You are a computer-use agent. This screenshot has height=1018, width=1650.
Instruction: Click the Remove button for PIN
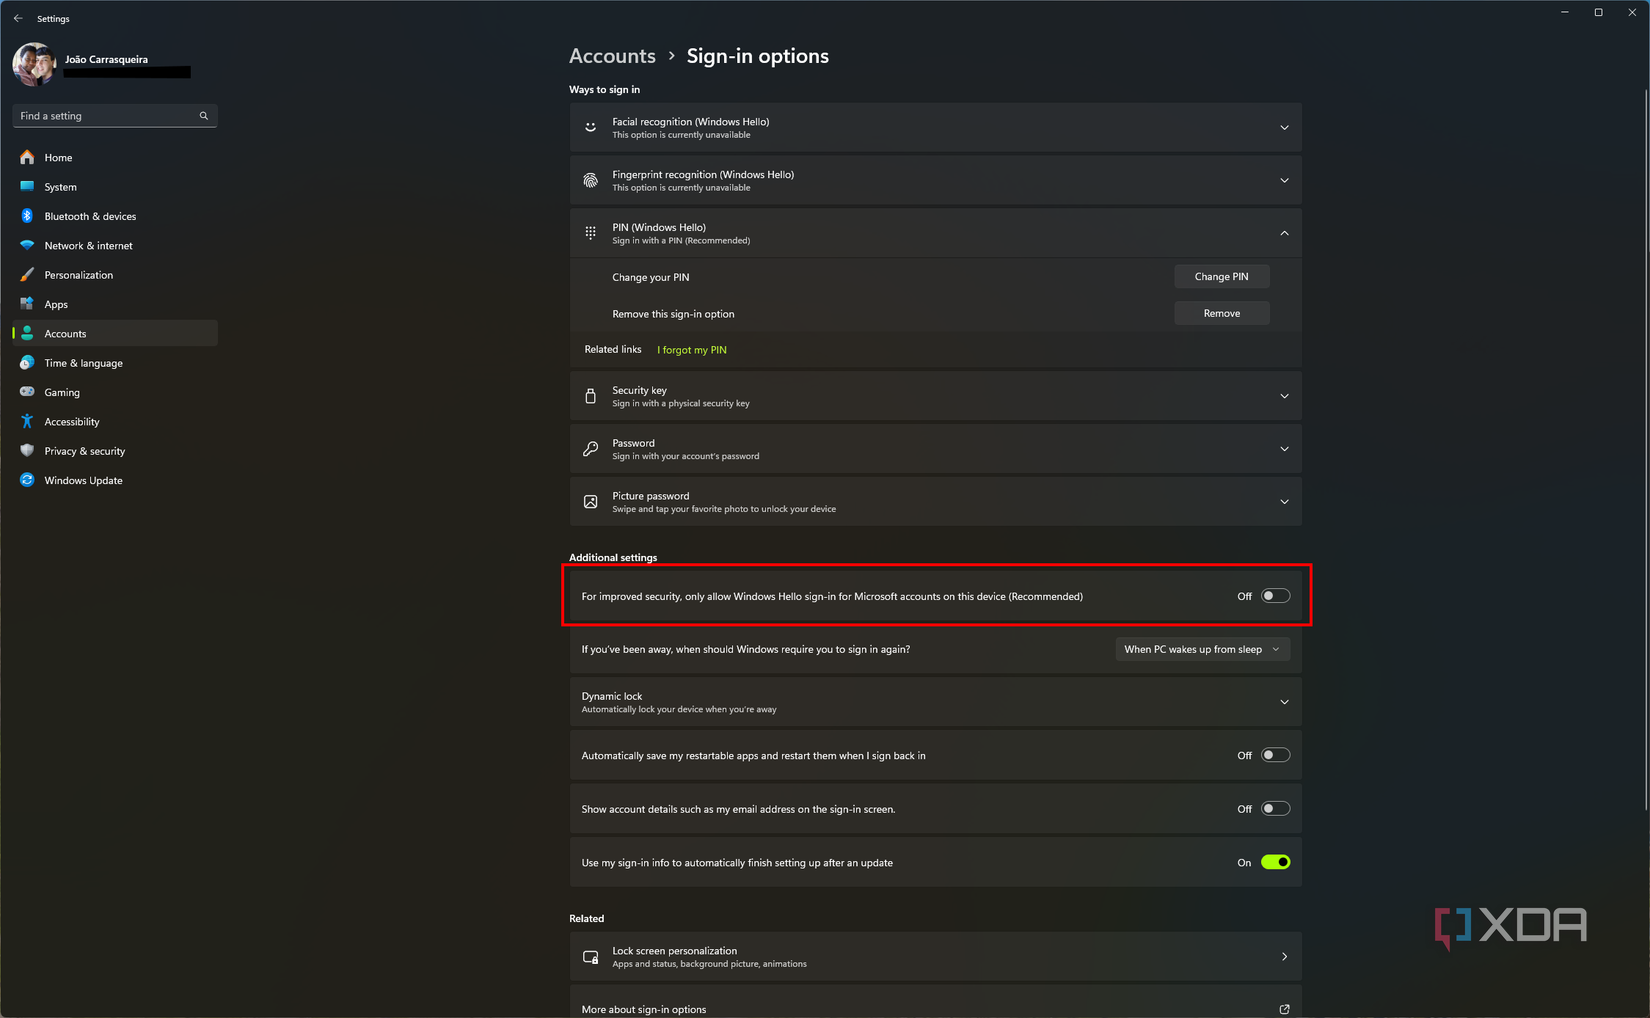pyautogui.click(x=1222, y=313)
